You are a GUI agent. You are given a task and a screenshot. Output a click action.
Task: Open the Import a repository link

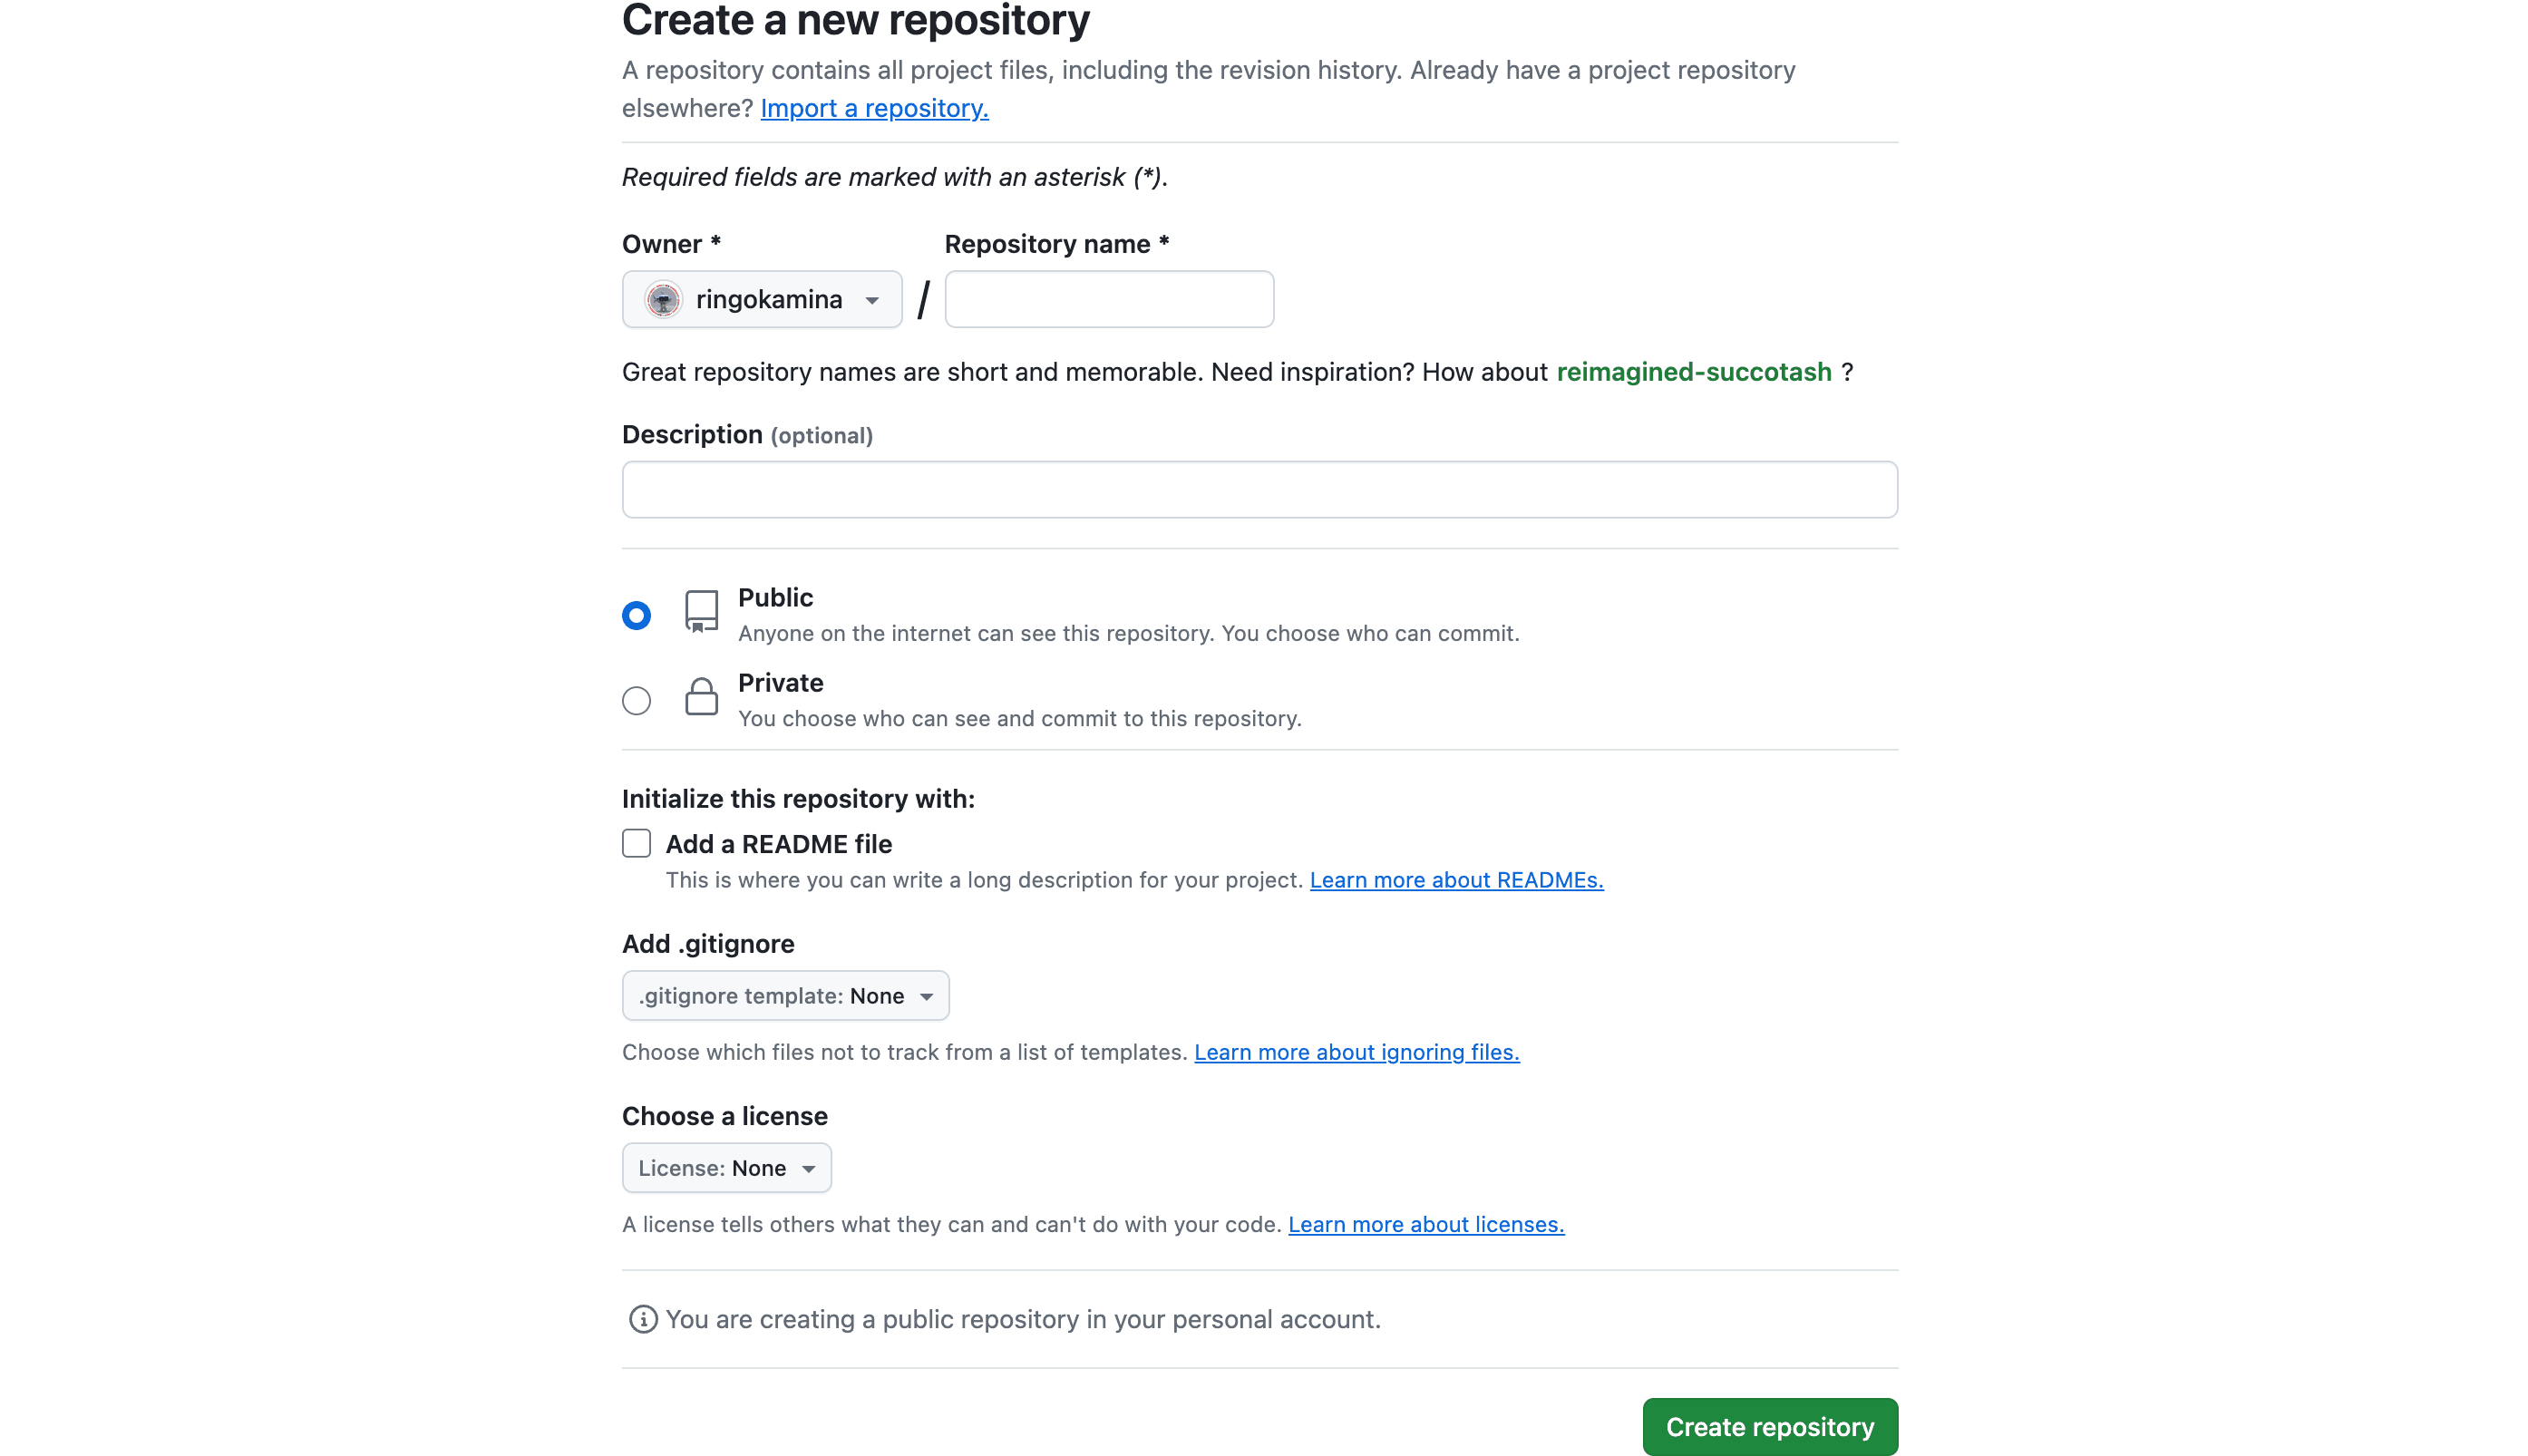click(x=874, y=108)
